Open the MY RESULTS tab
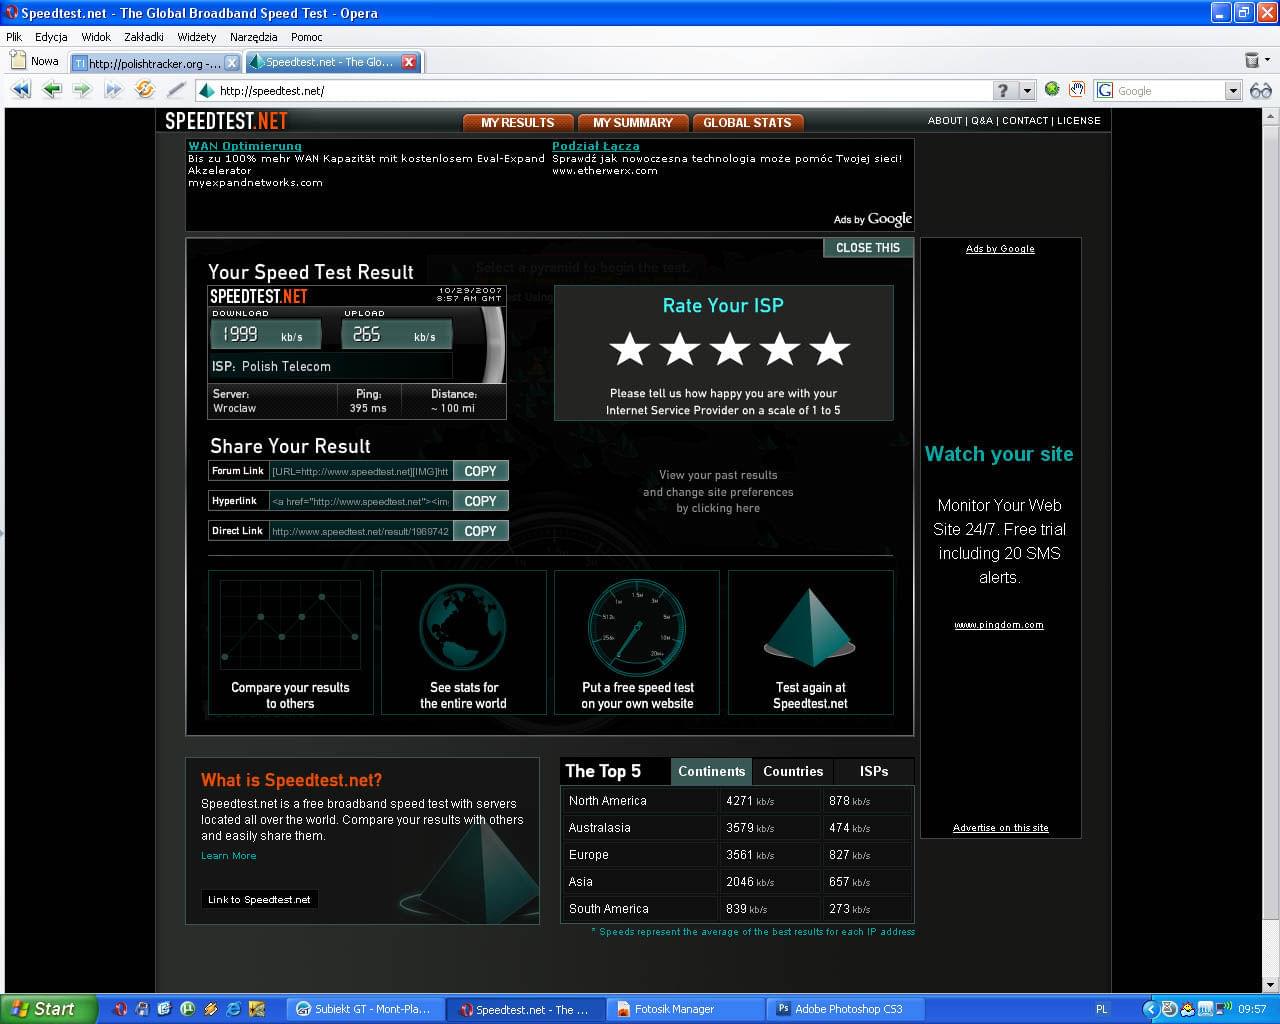This screenshot has width=1280, height=1024. point(518,123)
